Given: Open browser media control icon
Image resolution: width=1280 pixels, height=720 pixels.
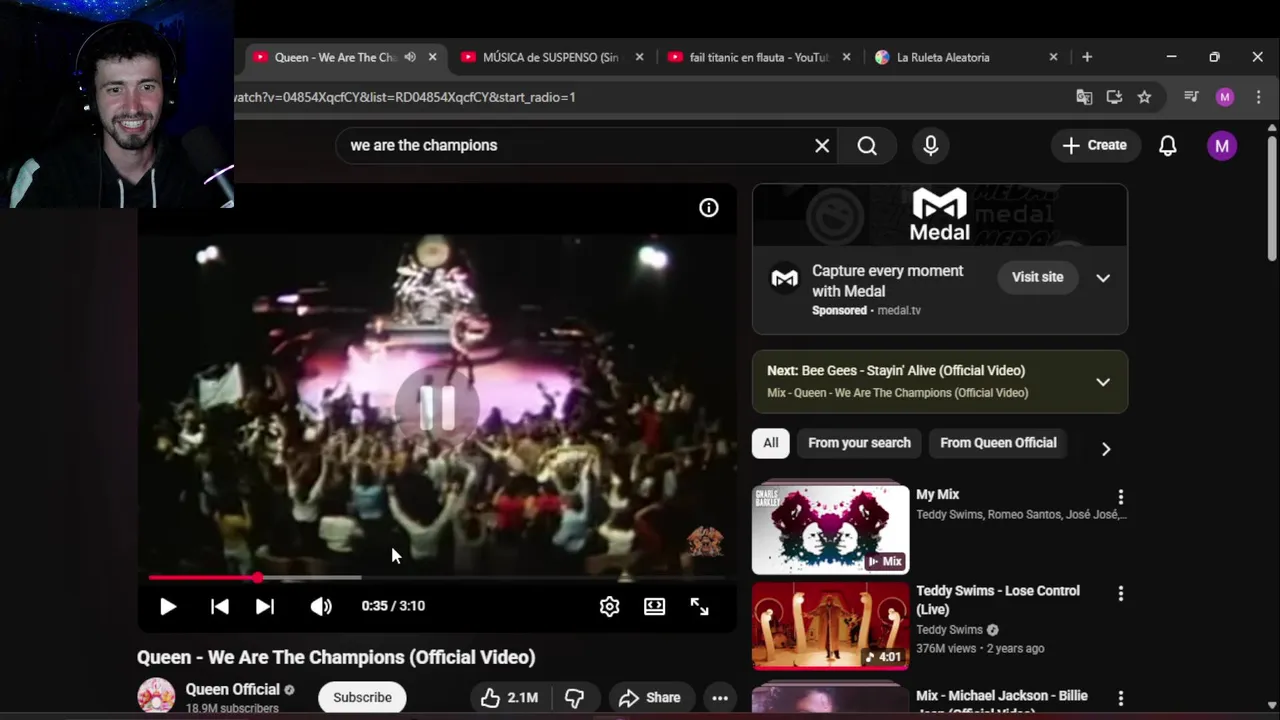Looking at the screenshot, I should coord(1191,97).
